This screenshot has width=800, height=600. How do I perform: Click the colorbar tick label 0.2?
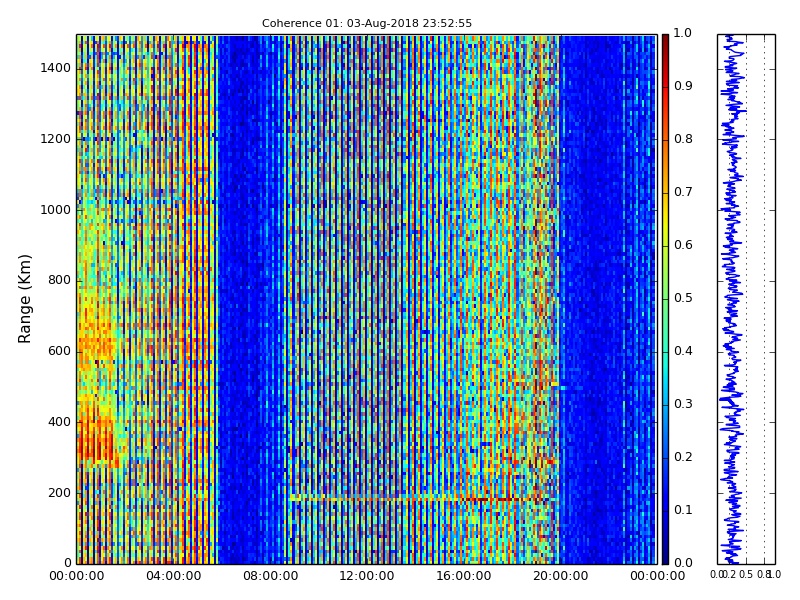coord(683,457)
